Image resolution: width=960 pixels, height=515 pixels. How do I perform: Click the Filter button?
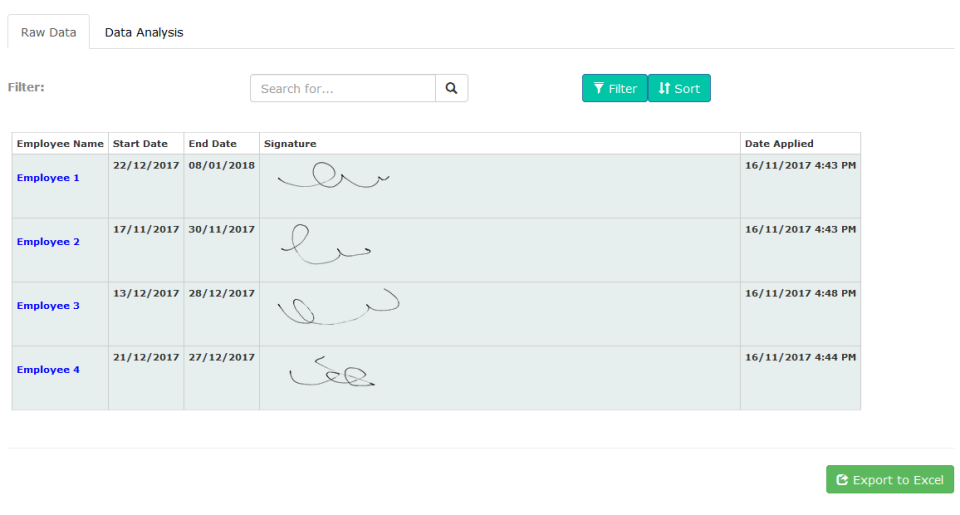click(615, 88)
